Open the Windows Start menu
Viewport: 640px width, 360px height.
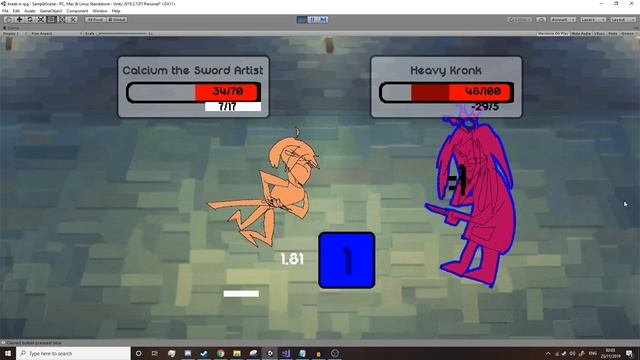(x=8, y=353)
